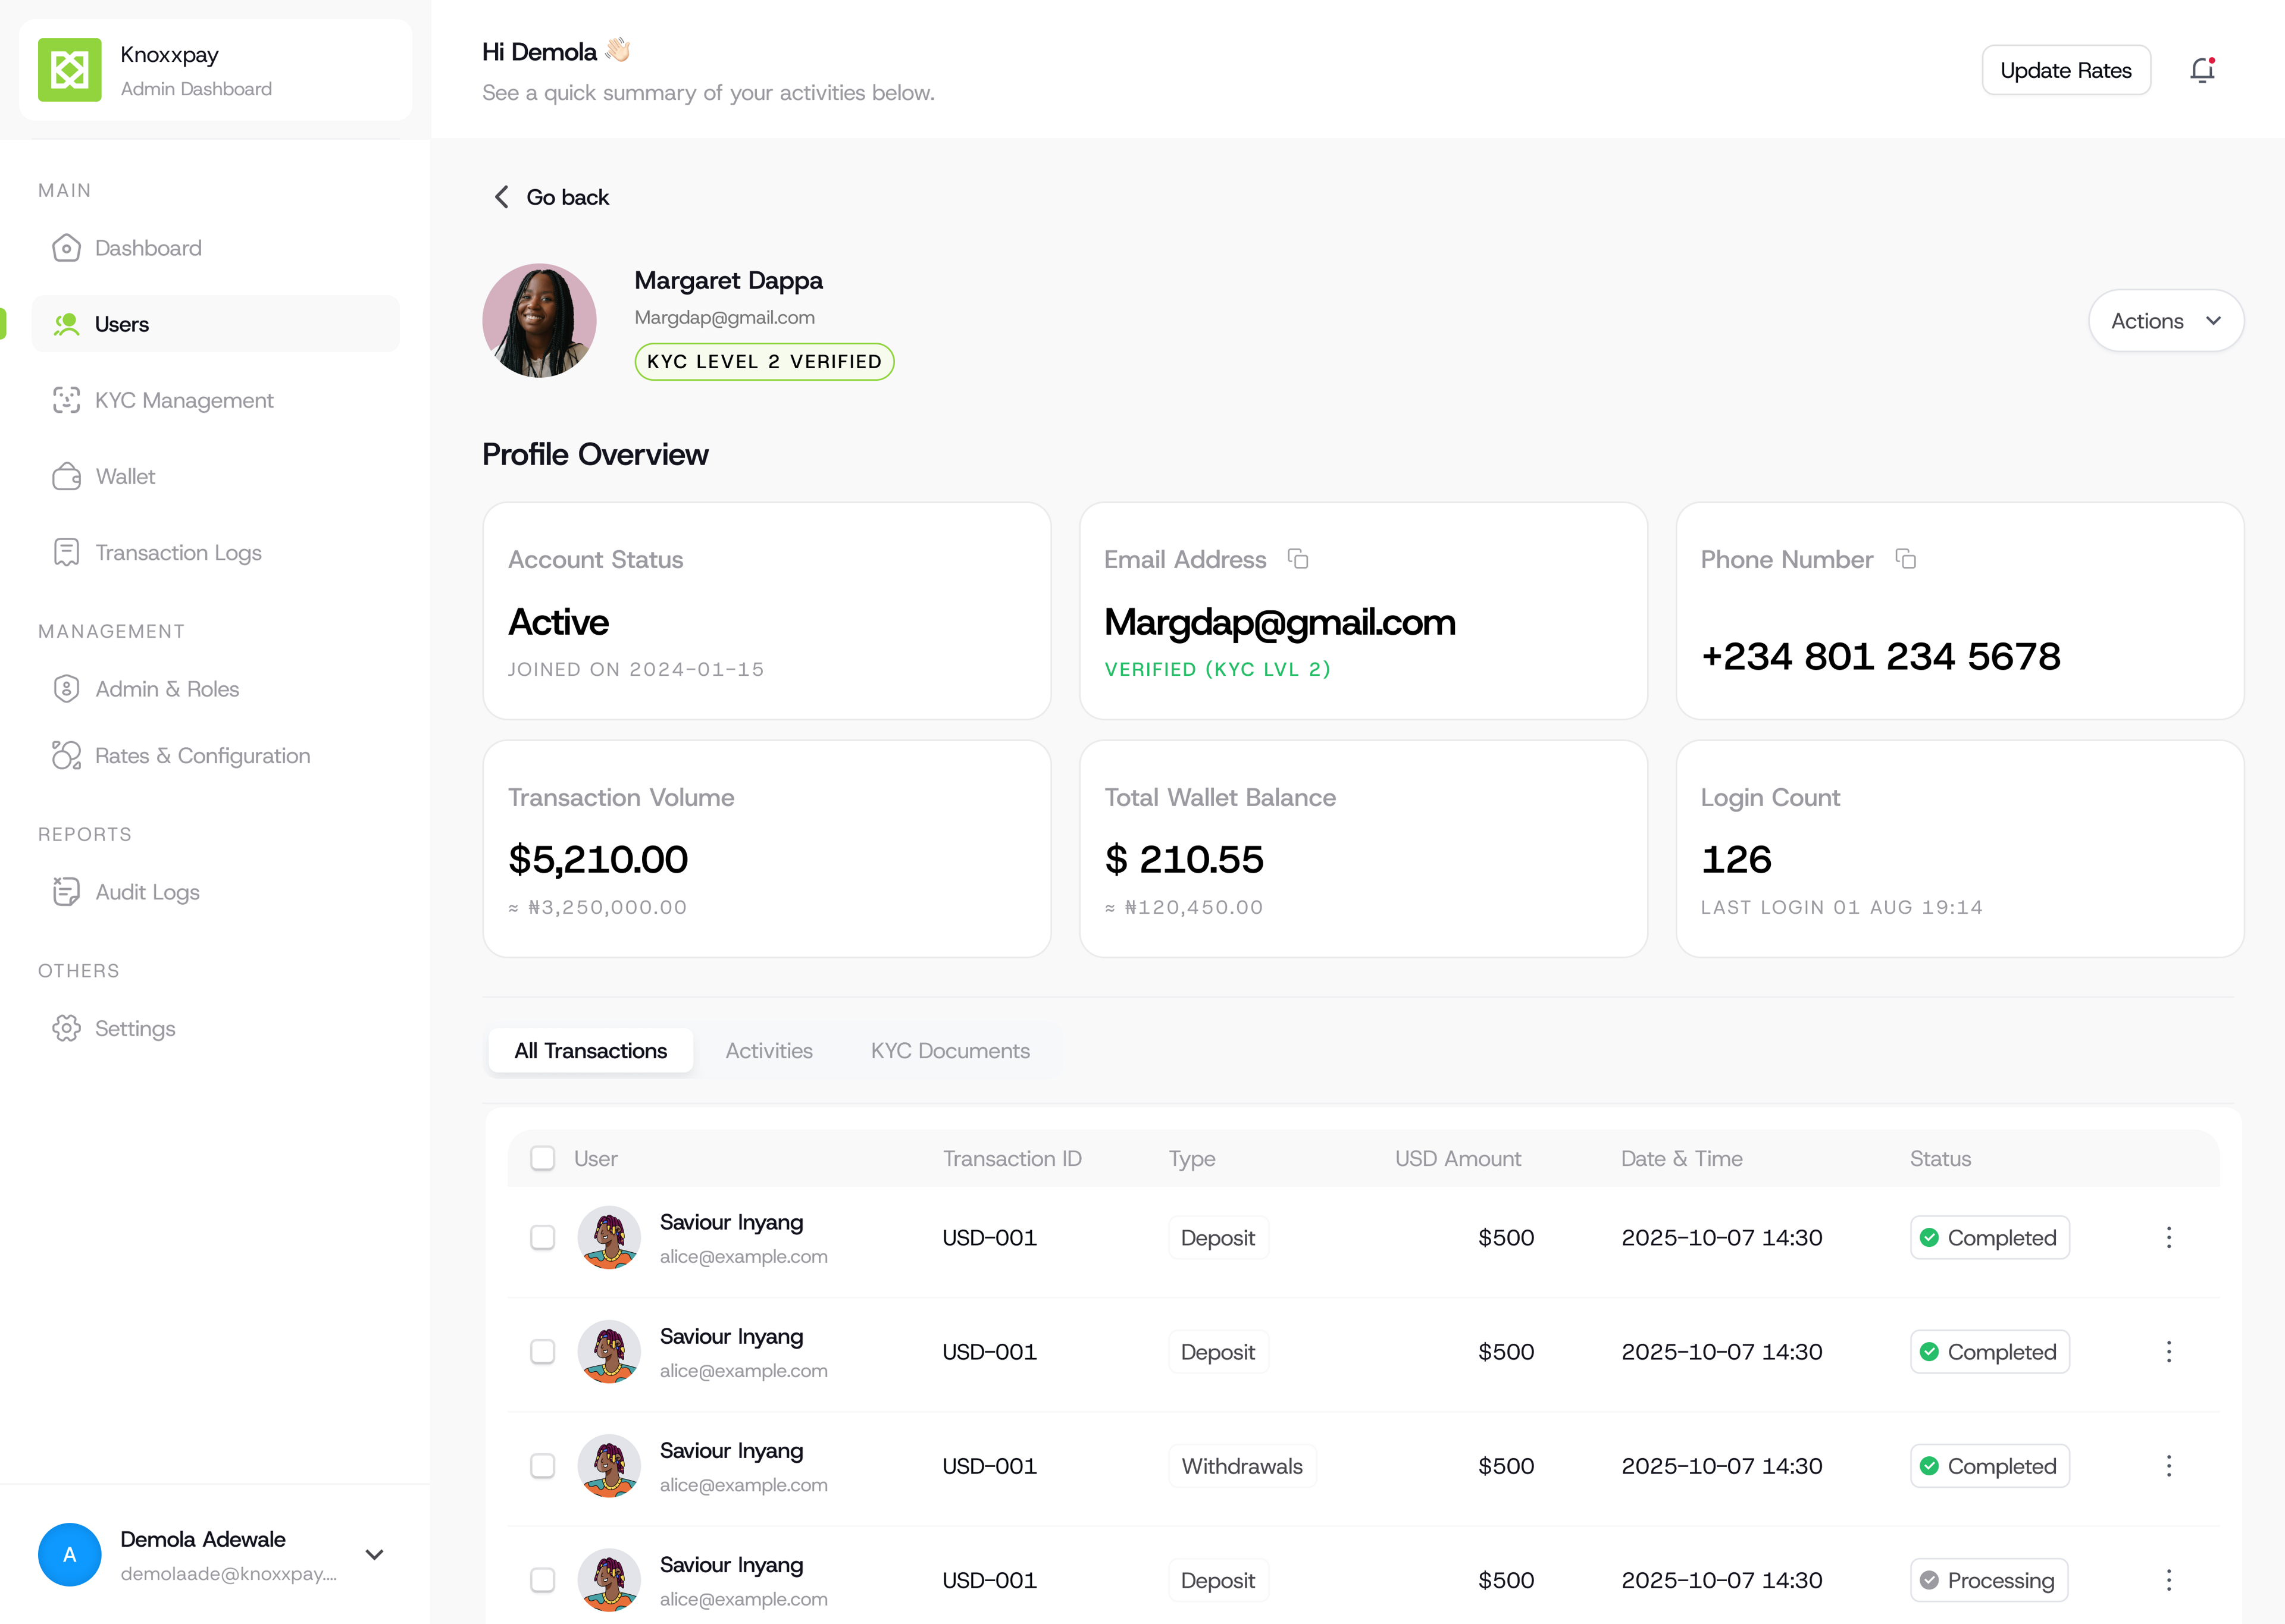Click the $5,210.00 transaction volume value
Screen dimensions: 2285x1624
[598, 859]
